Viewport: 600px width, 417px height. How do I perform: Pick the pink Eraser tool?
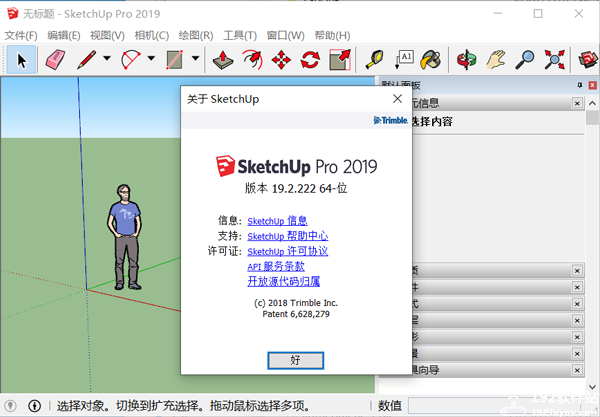pyautogui.click(x=55, y=60)
